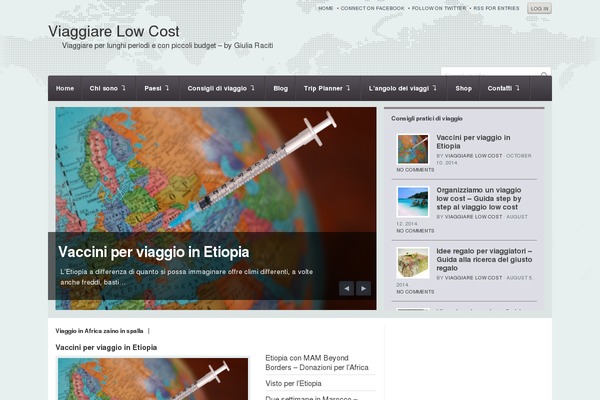Open the Shop menu item
This screenshot has height=400, width=600.
pyautogui.click(x=463, y=88)
